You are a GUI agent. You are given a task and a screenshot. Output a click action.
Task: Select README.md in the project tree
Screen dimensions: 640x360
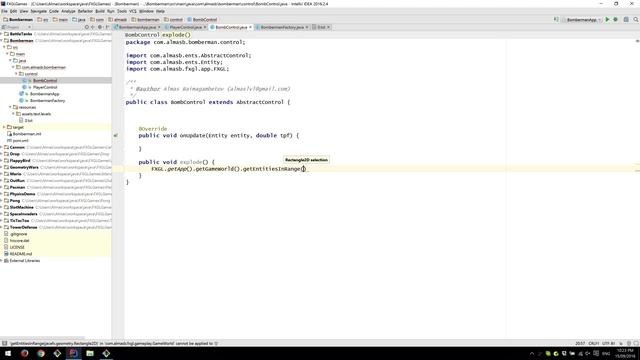click(x=20, y=254)
